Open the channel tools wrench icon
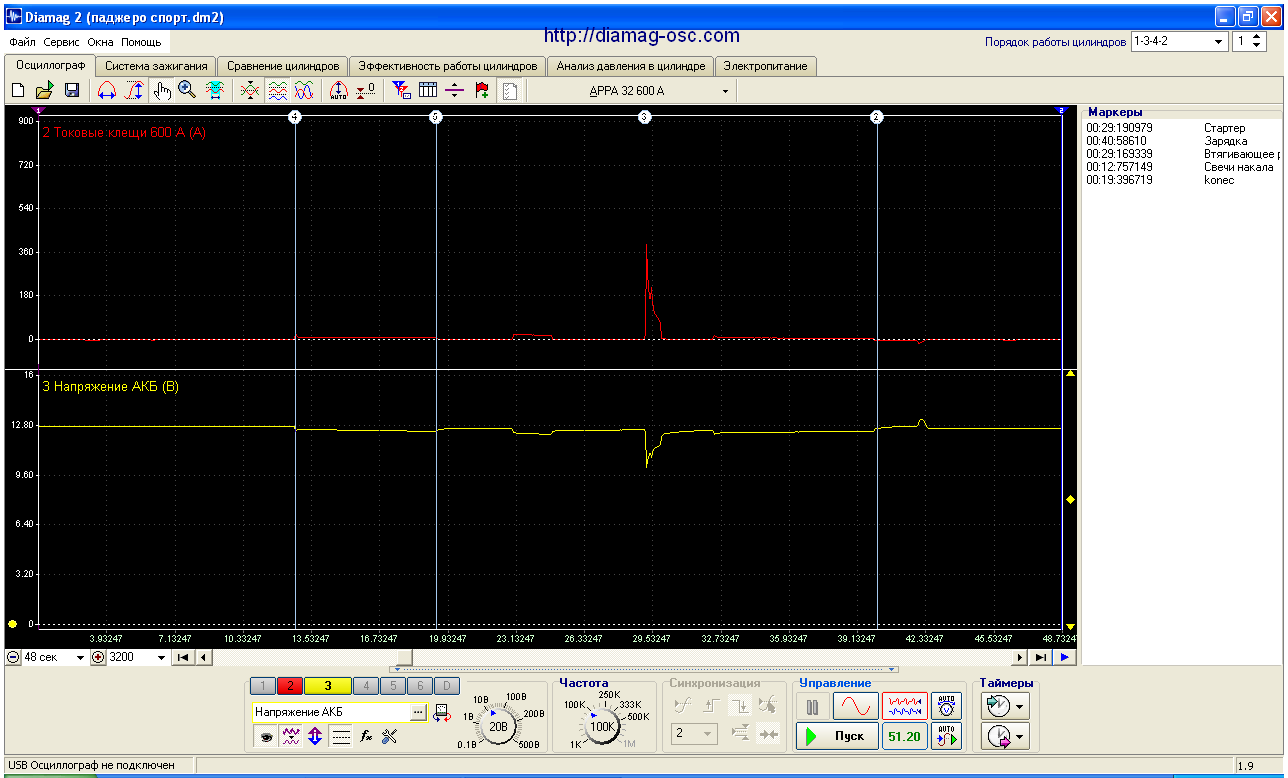 coord(390,737)
